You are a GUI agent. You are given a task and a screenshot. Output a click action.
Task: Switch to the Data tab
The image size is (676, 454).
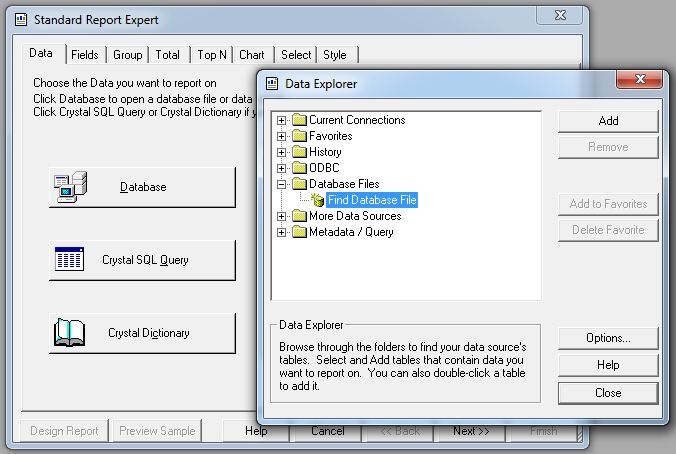coord(41,53)
